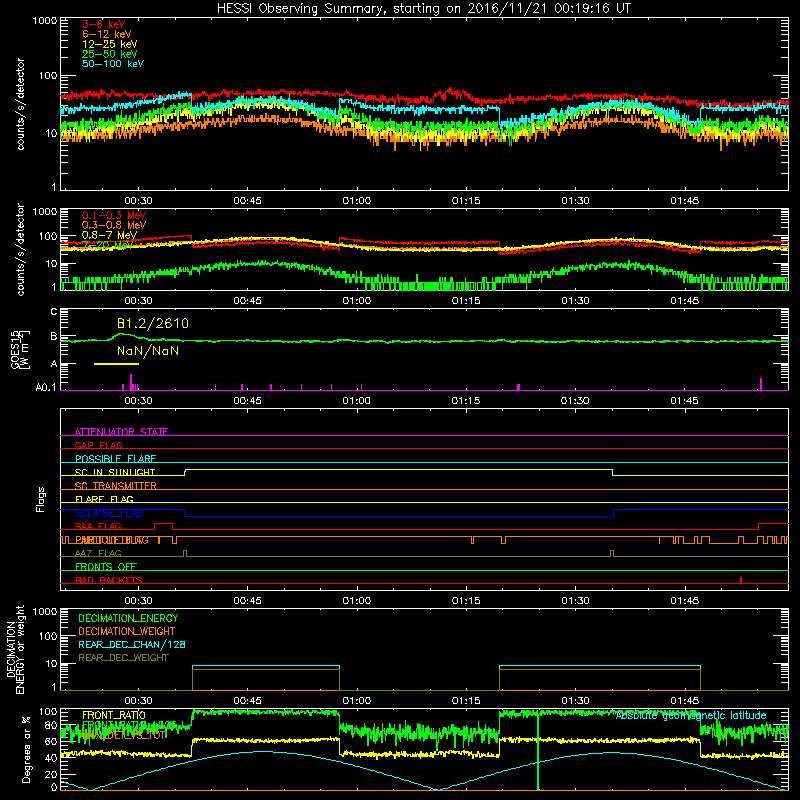The image size is (800, 800).
Task: Pick the 50-100 keV legend entry
Action: coord(113,64)
